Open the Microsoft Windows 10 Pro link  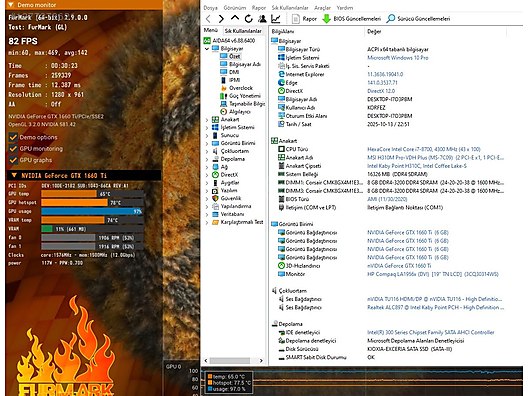(398, 58)
